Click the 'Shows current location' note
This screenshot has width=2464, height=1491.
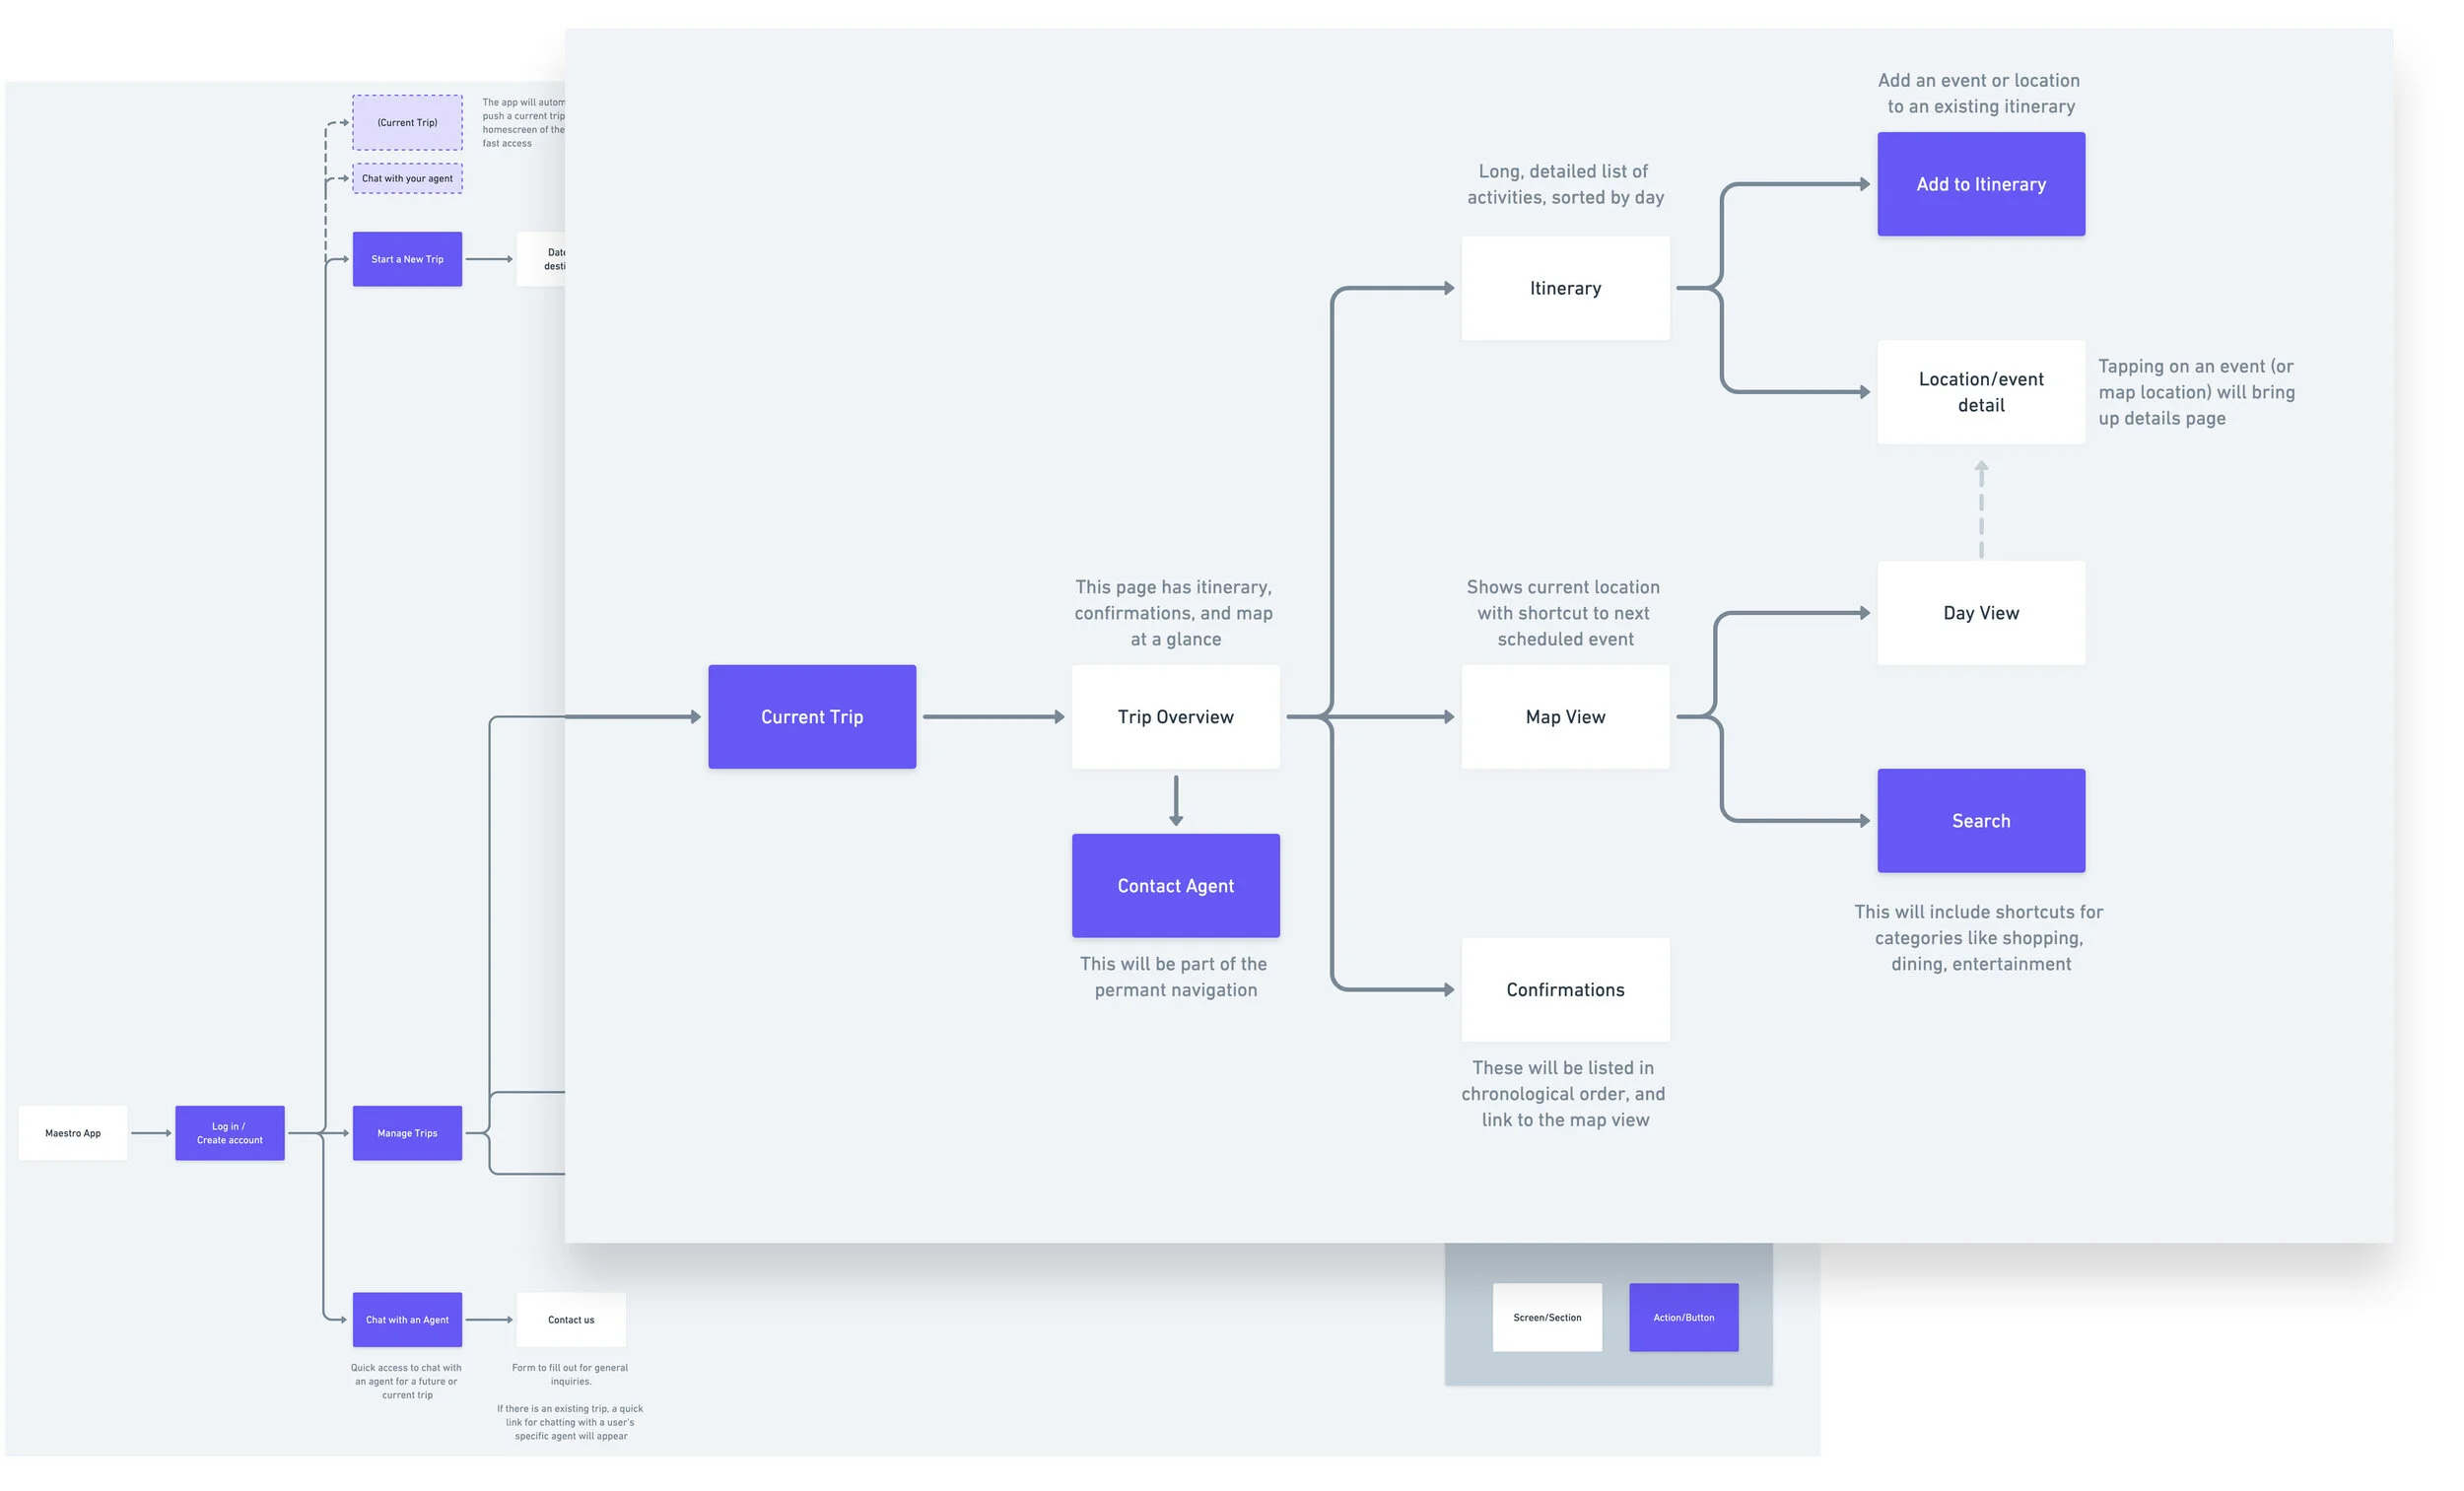tap(1564, 613)
